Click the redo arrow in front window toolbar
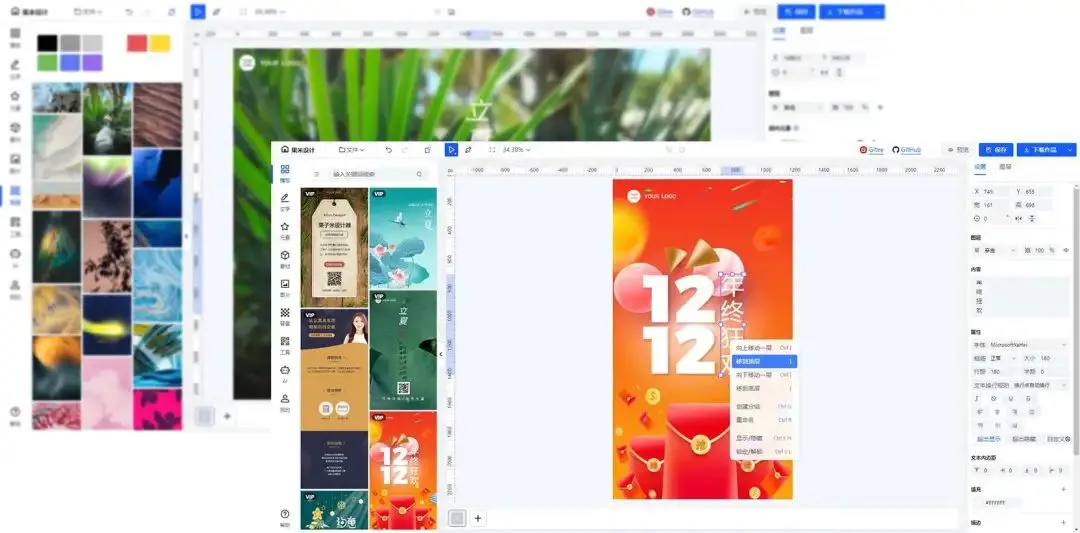The image size is (1080, 533). pyautogui.click(x=405, y=149)
